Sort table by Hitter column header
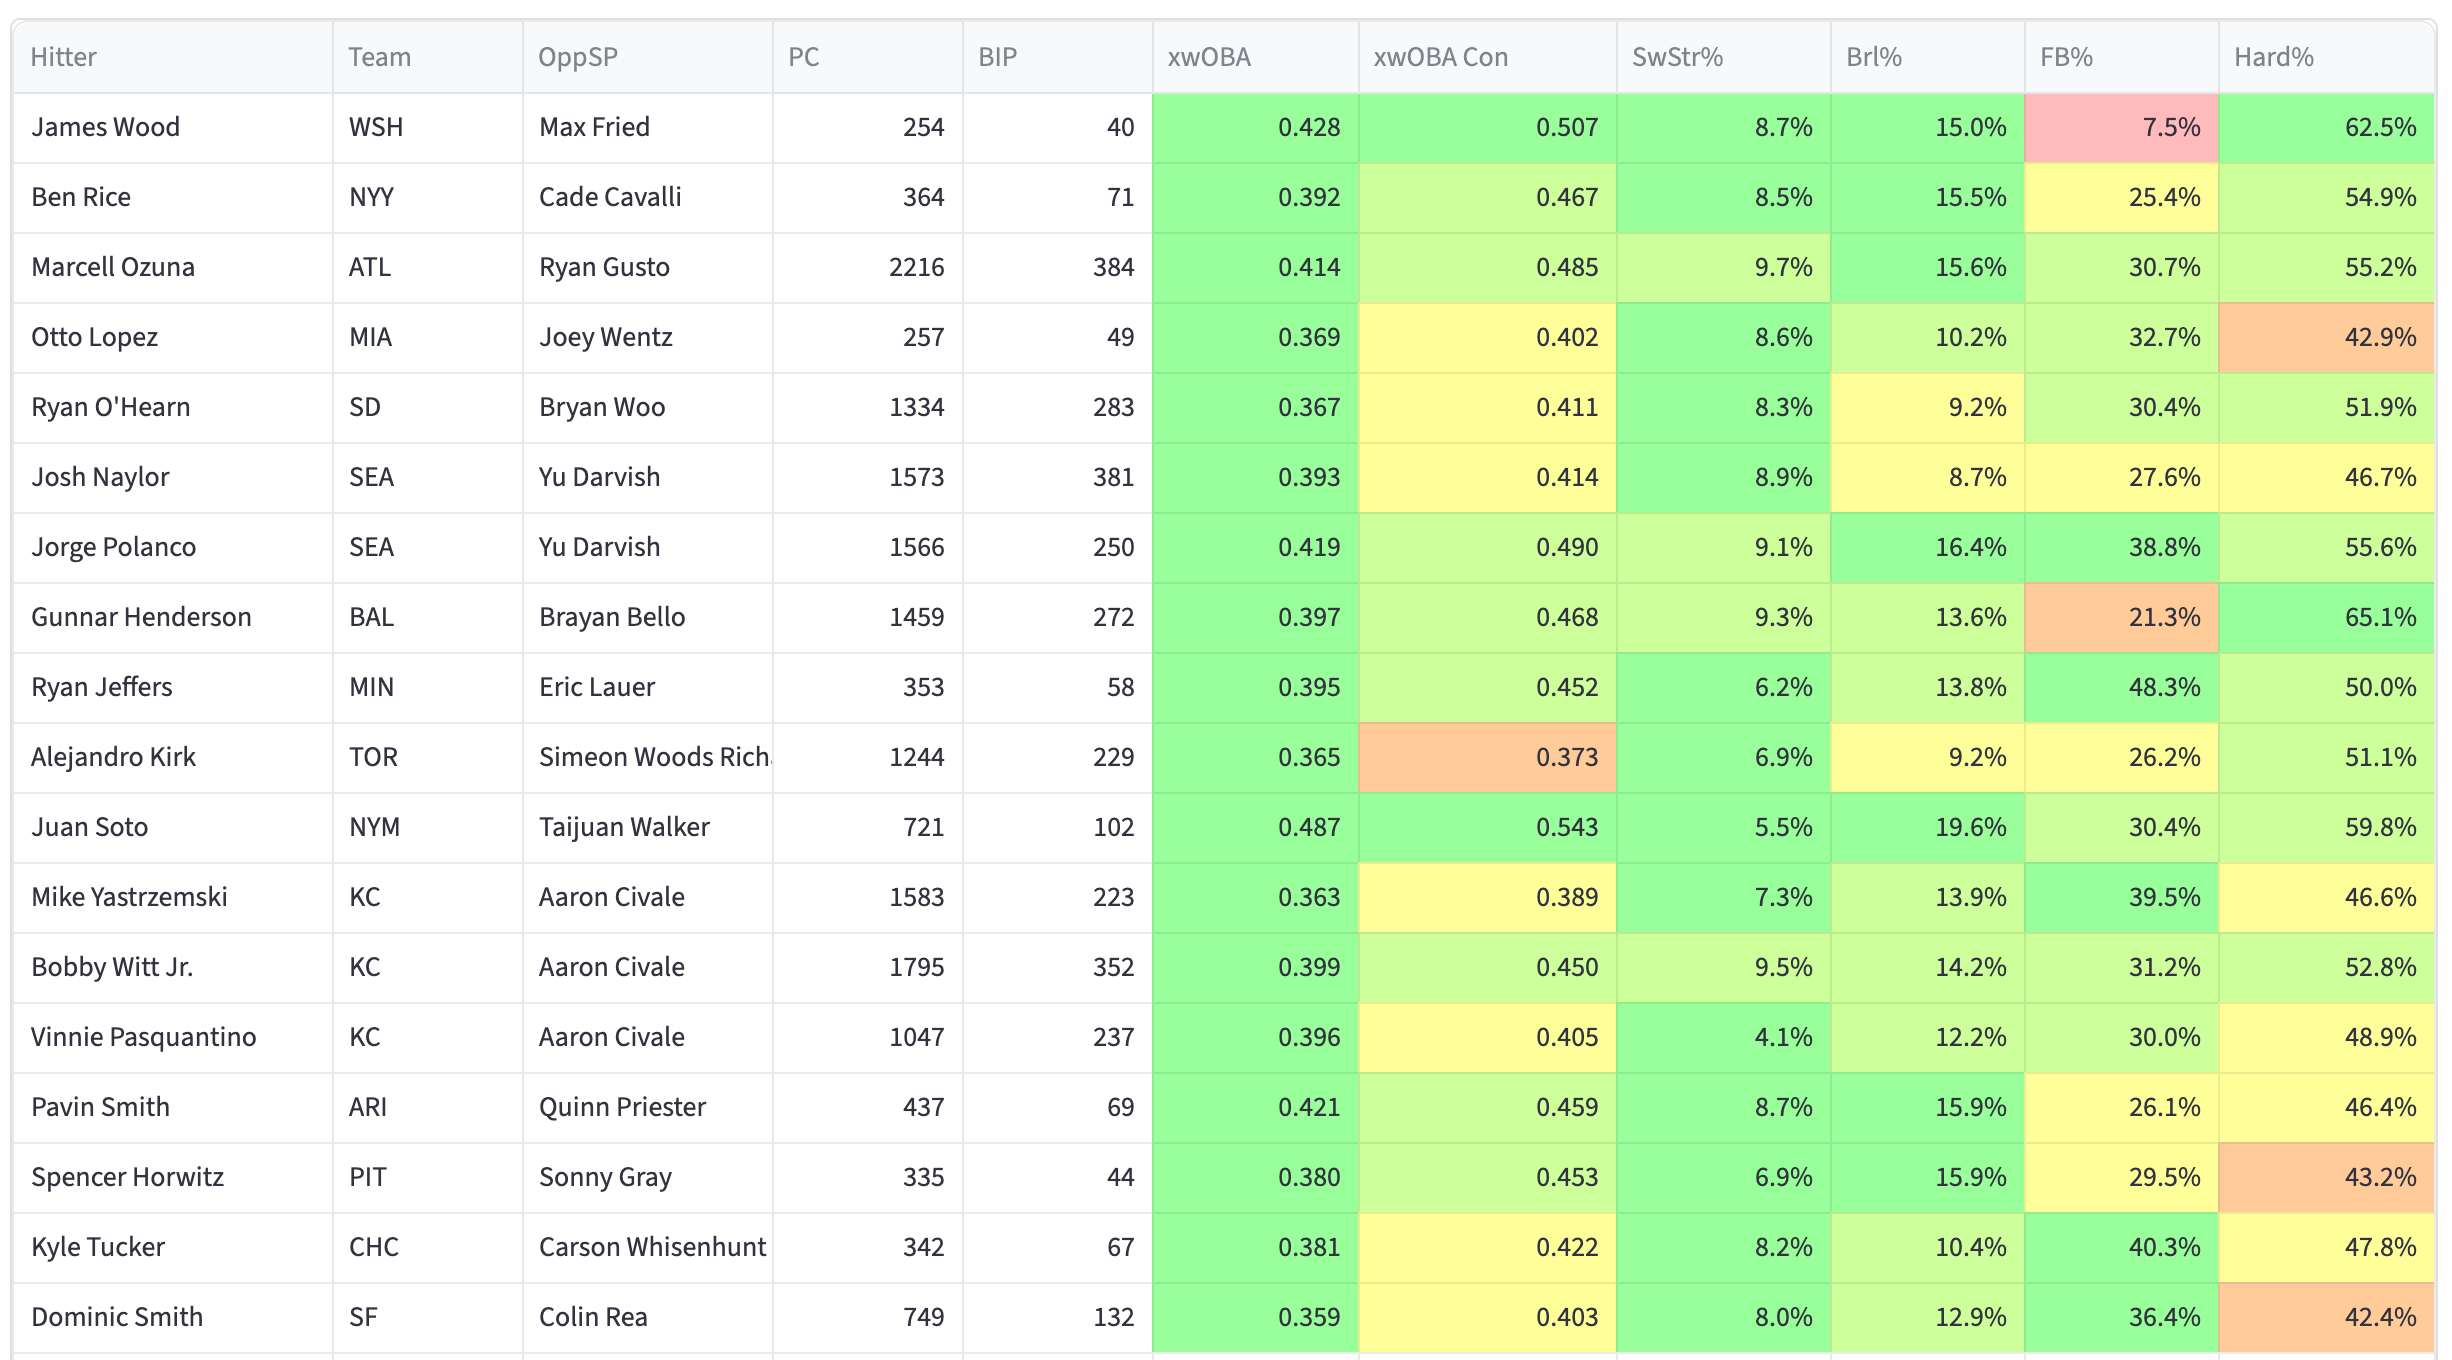Screen dimensions: 2452x1360 tap(64, 57)
